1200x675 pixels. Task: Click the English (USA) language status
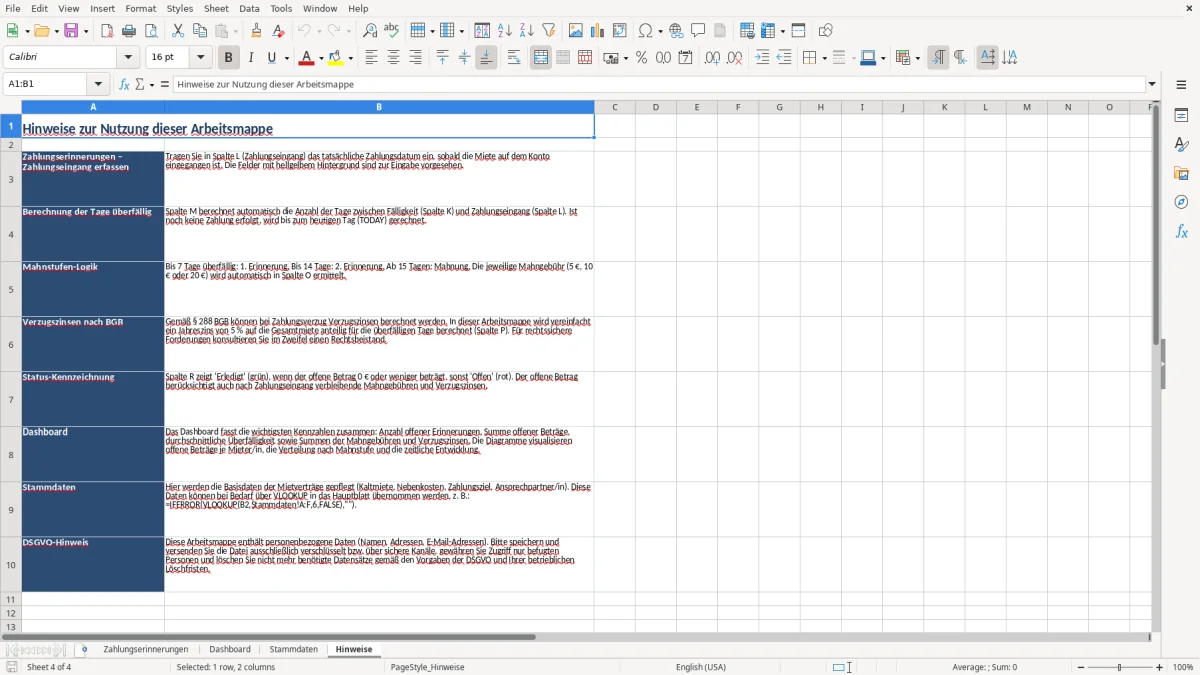(x=701, y=667)
